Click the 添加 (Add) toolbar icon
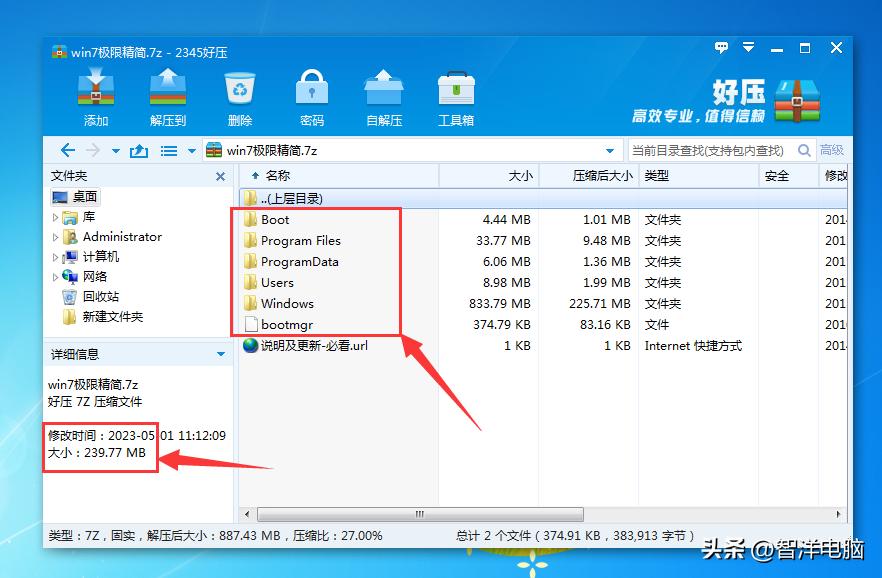The width and height of the screenshot is (882, 578). click(95, 95)
